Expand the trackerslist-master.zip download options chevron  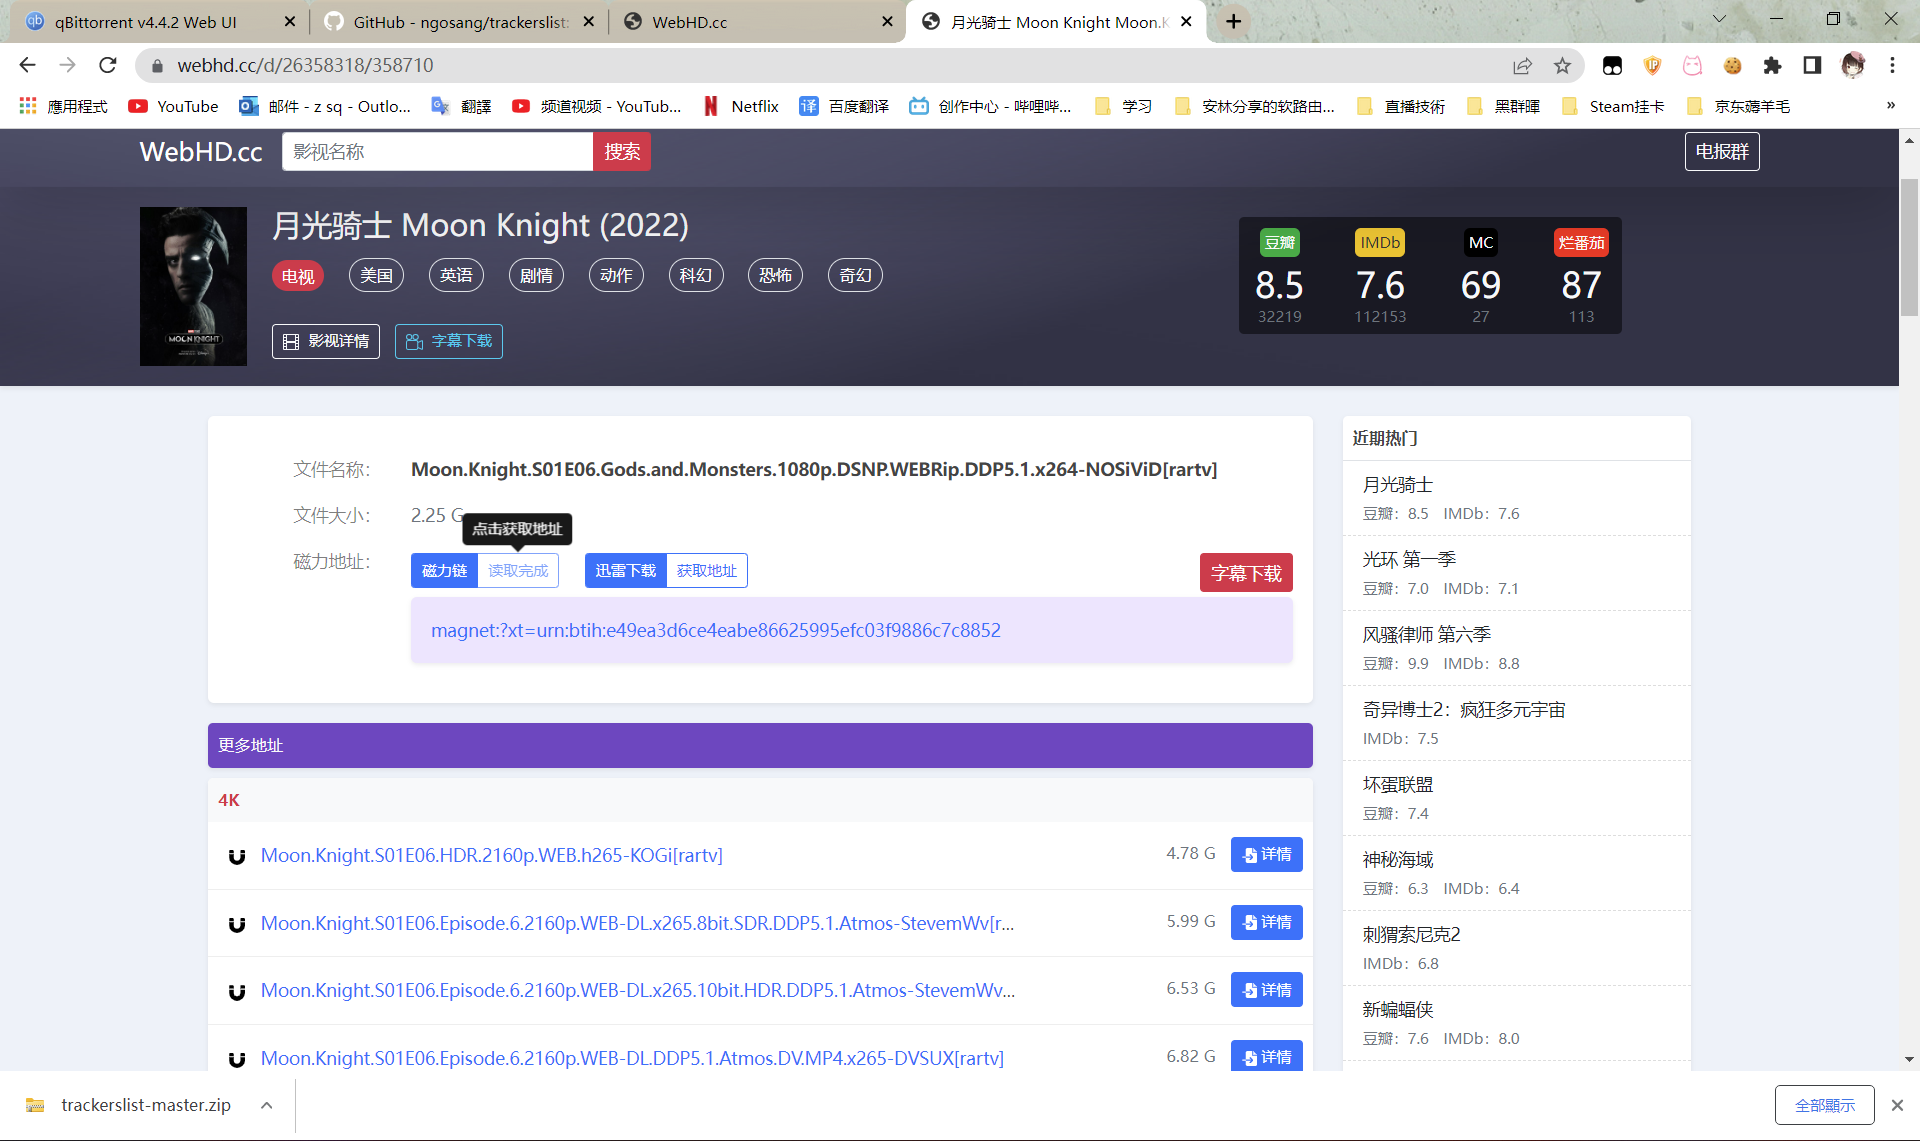pyautogui.click(x=267, y=1105)
